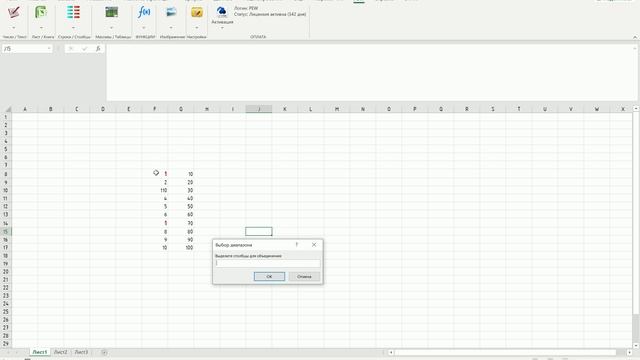
Task: Expand the Активация dropdown arrow
Action: click(222, 28)
